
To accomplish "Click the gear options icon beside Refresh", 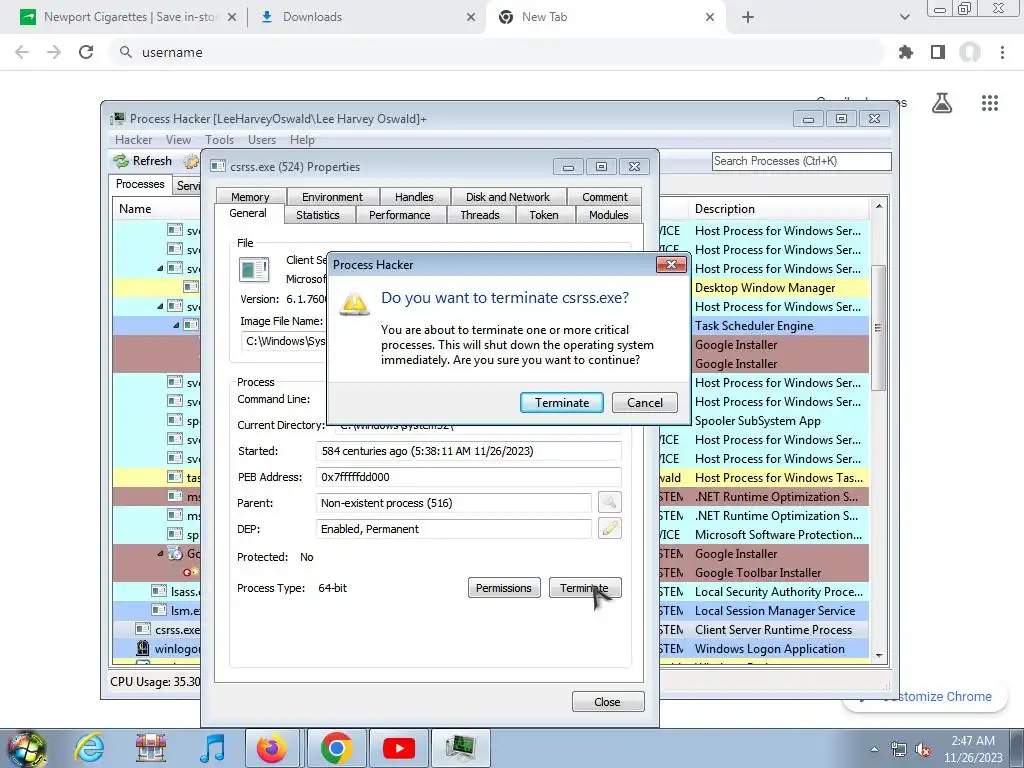I will tap(191, 161).
